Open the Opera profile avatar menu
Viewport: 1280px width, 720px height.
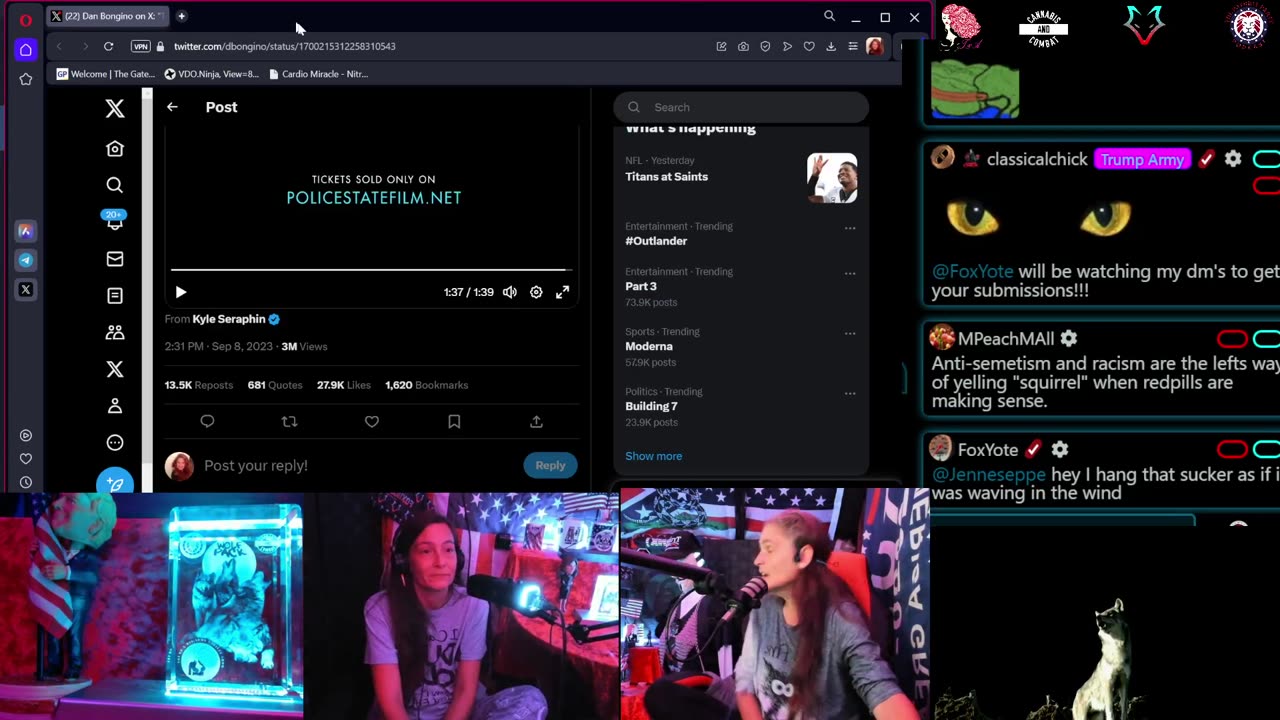(x=875, y=46)
